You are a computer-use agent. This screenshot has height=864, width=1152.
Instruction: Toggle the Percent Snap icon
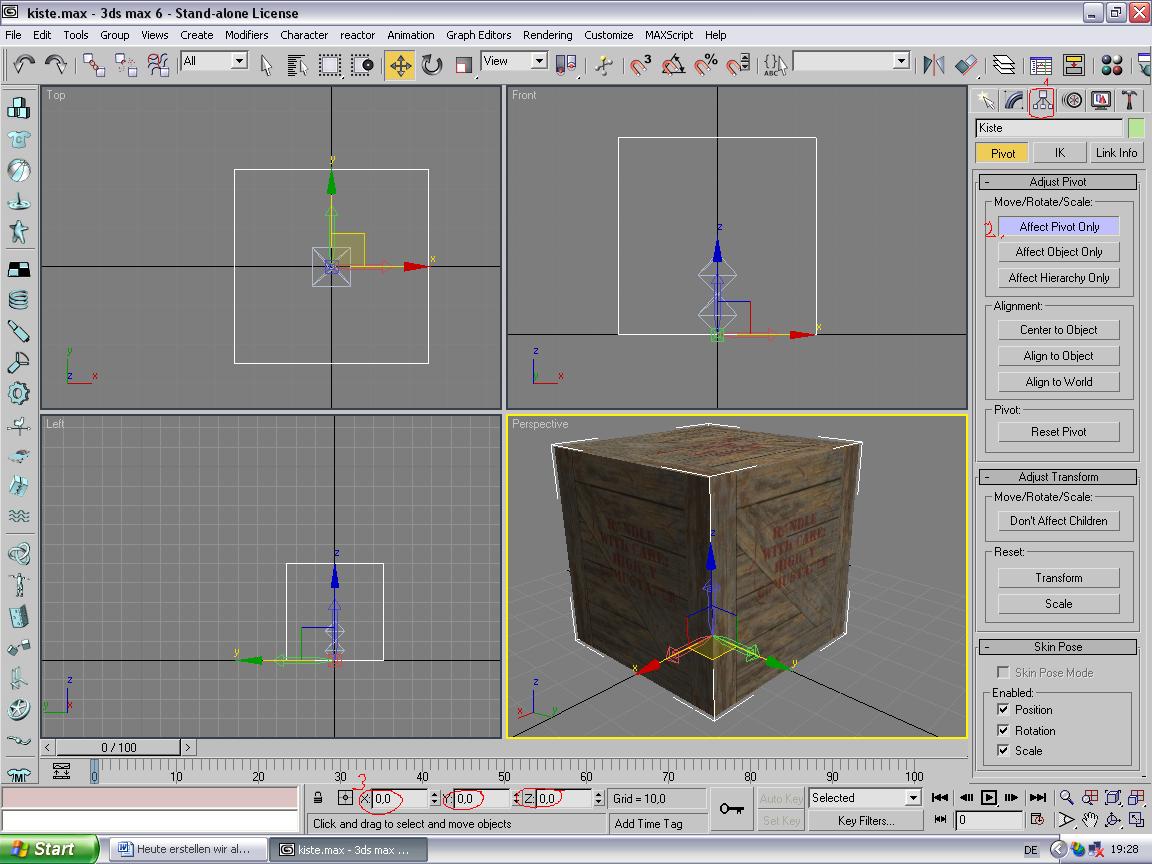(705, 65)
